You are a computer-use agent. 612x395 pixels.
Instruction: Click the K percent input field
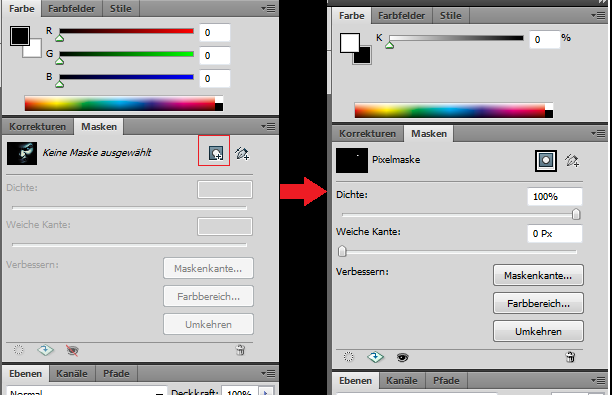tap(544, 39)
